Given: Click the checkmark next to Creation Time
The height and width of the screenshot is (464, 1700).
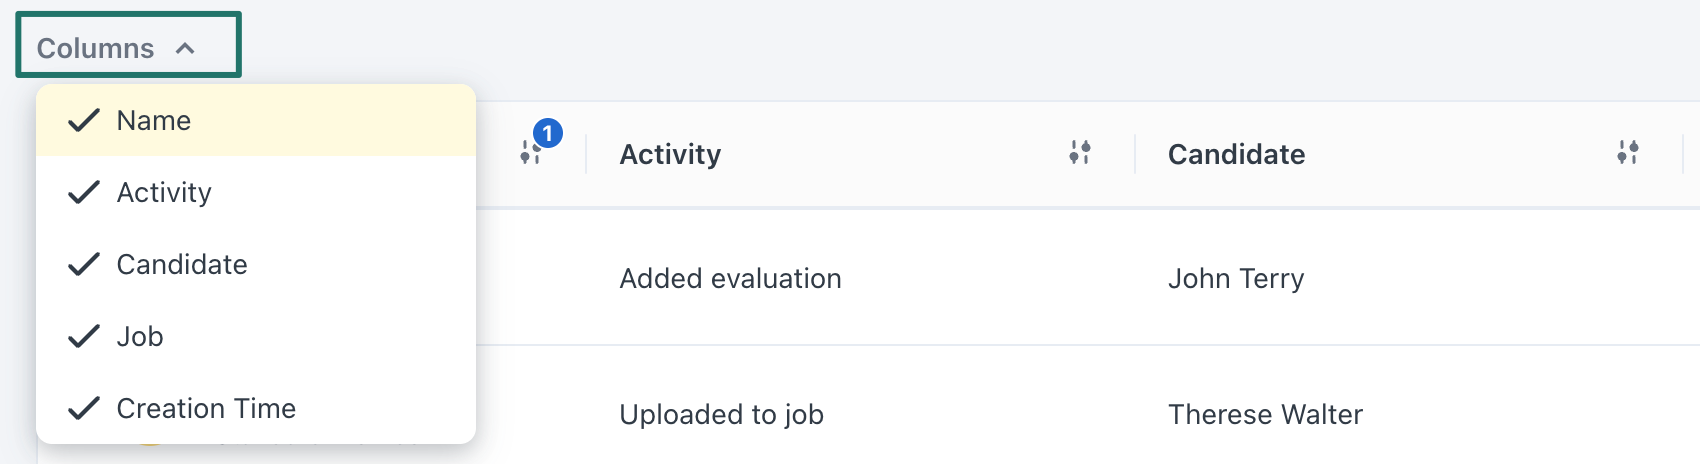Looking at the screenshot, I should (x=84, y=408).
